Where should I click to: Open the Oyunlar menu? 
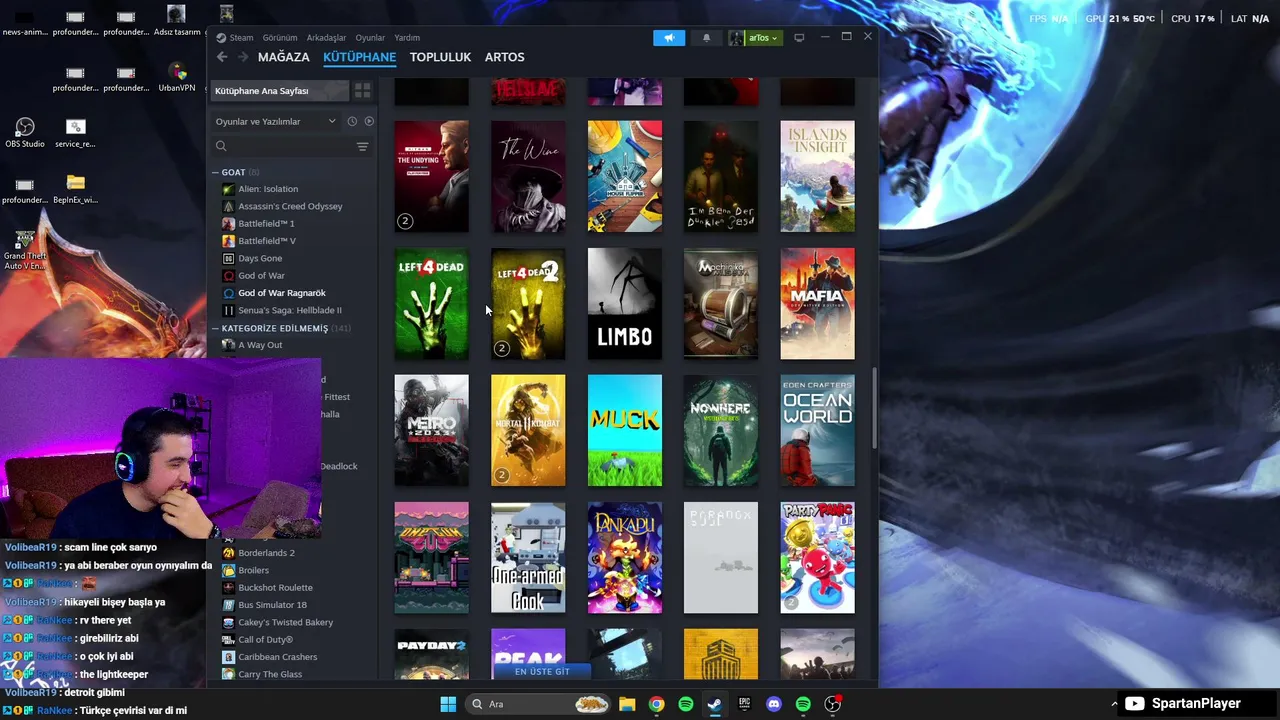(x=370, y=38)
